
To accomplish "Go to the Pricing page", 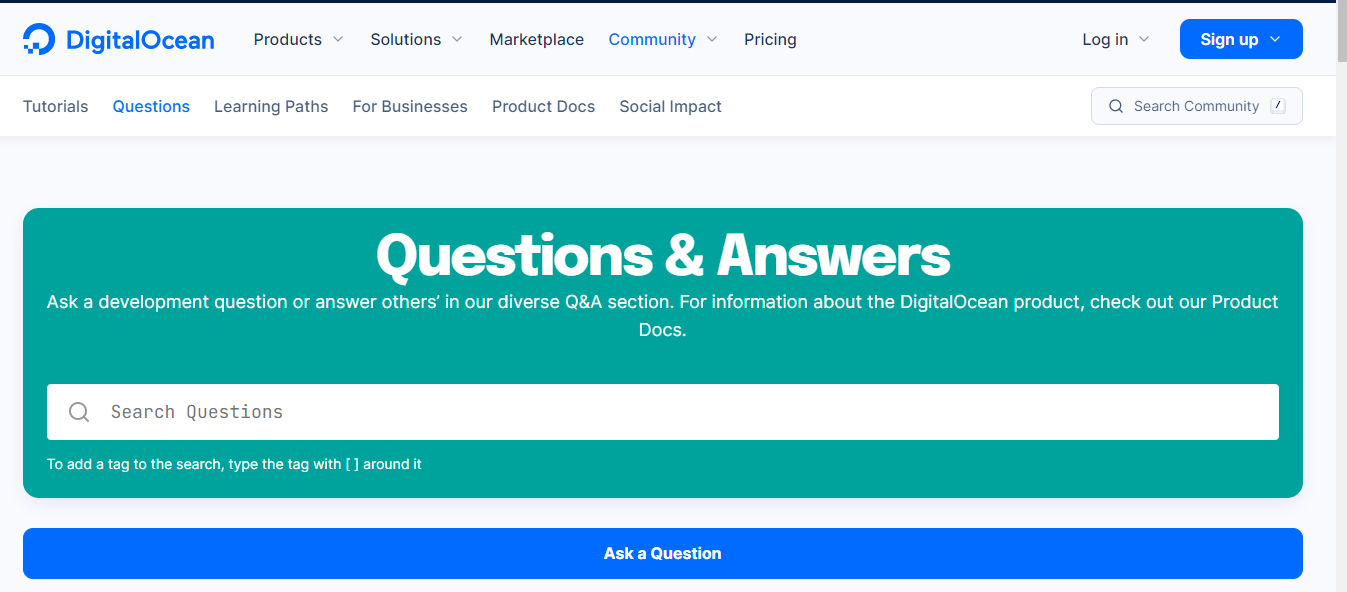I will point(770,40).
